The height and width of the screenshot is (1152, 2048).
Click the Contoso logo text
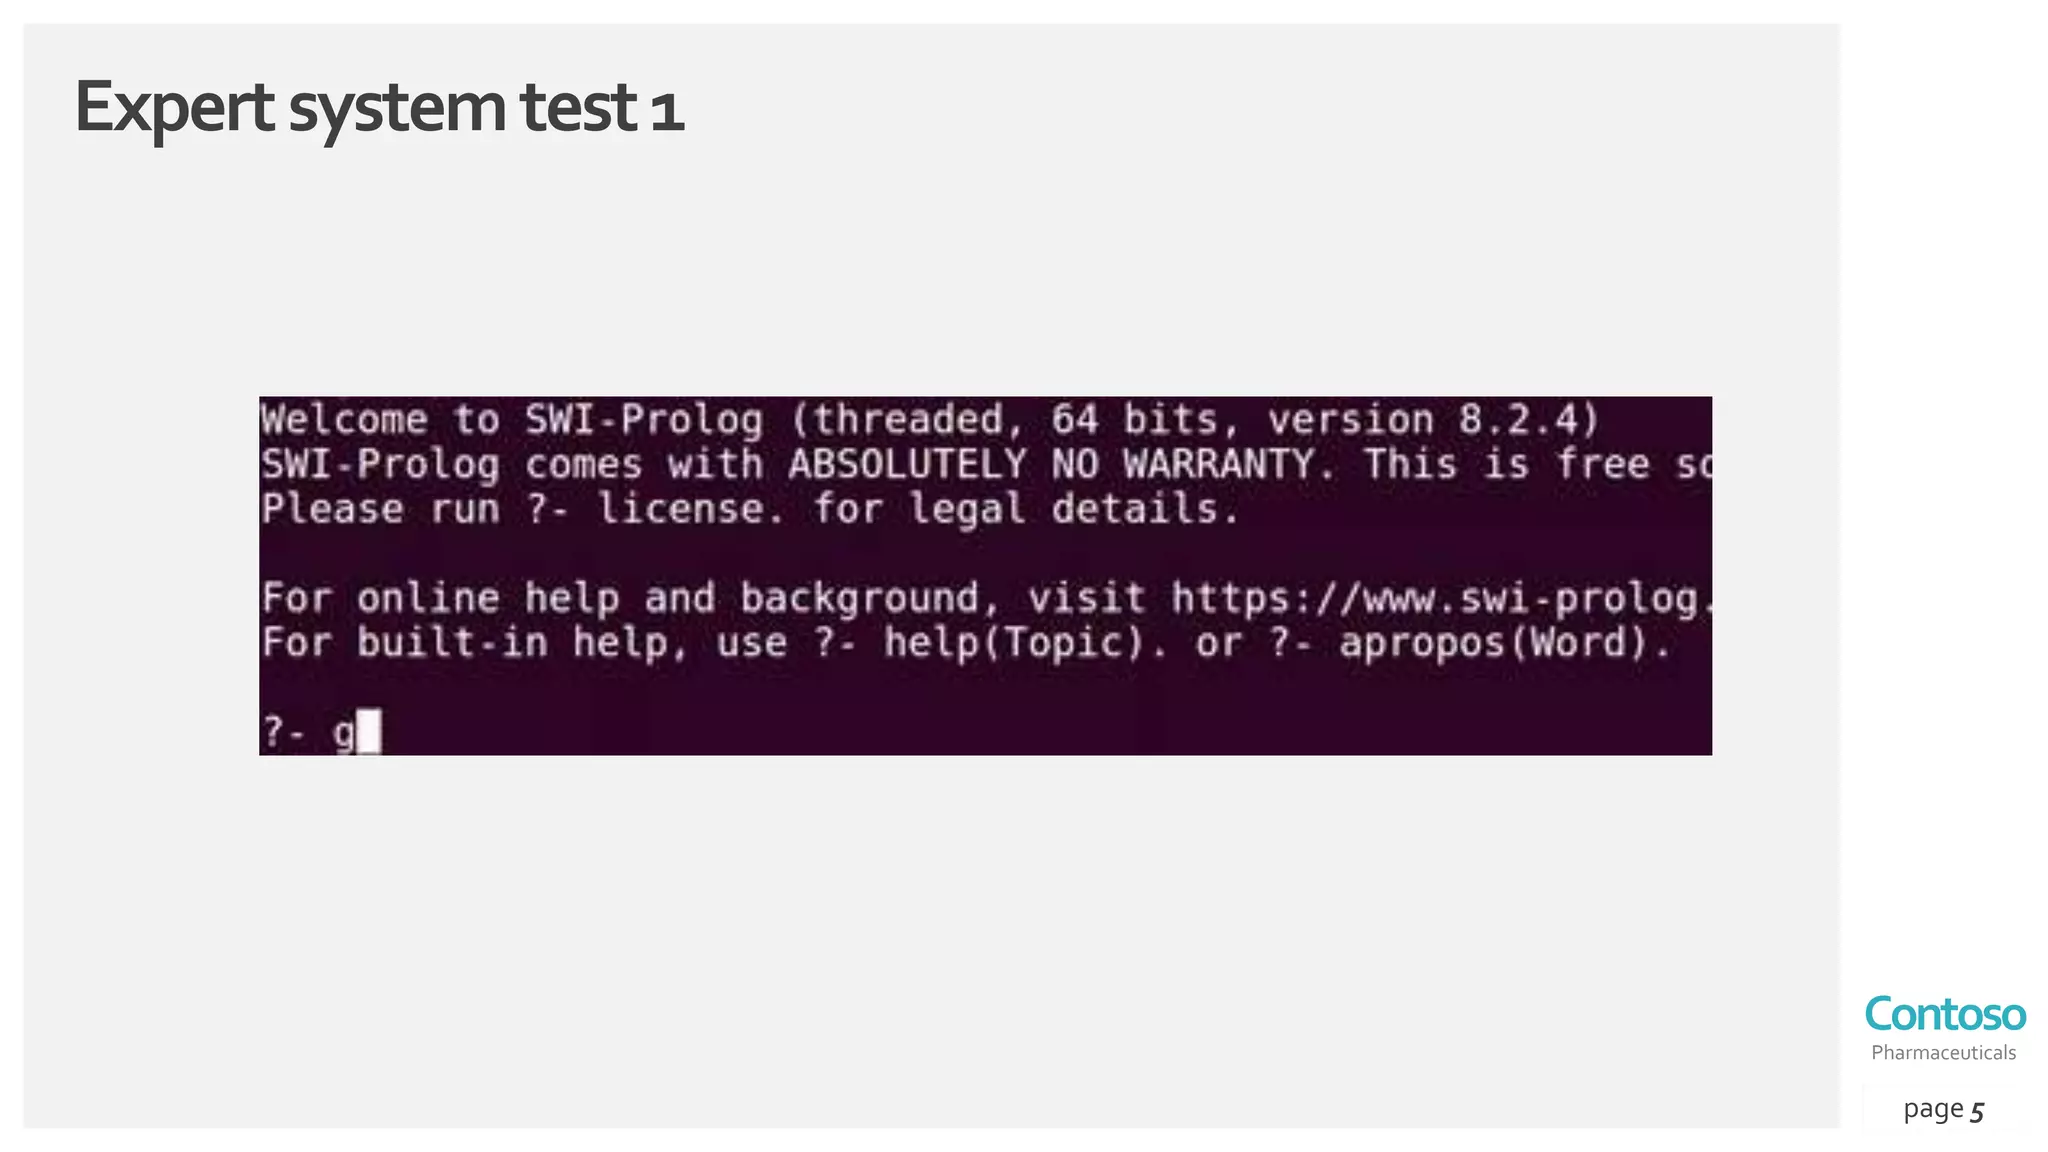[1945, 1014]
